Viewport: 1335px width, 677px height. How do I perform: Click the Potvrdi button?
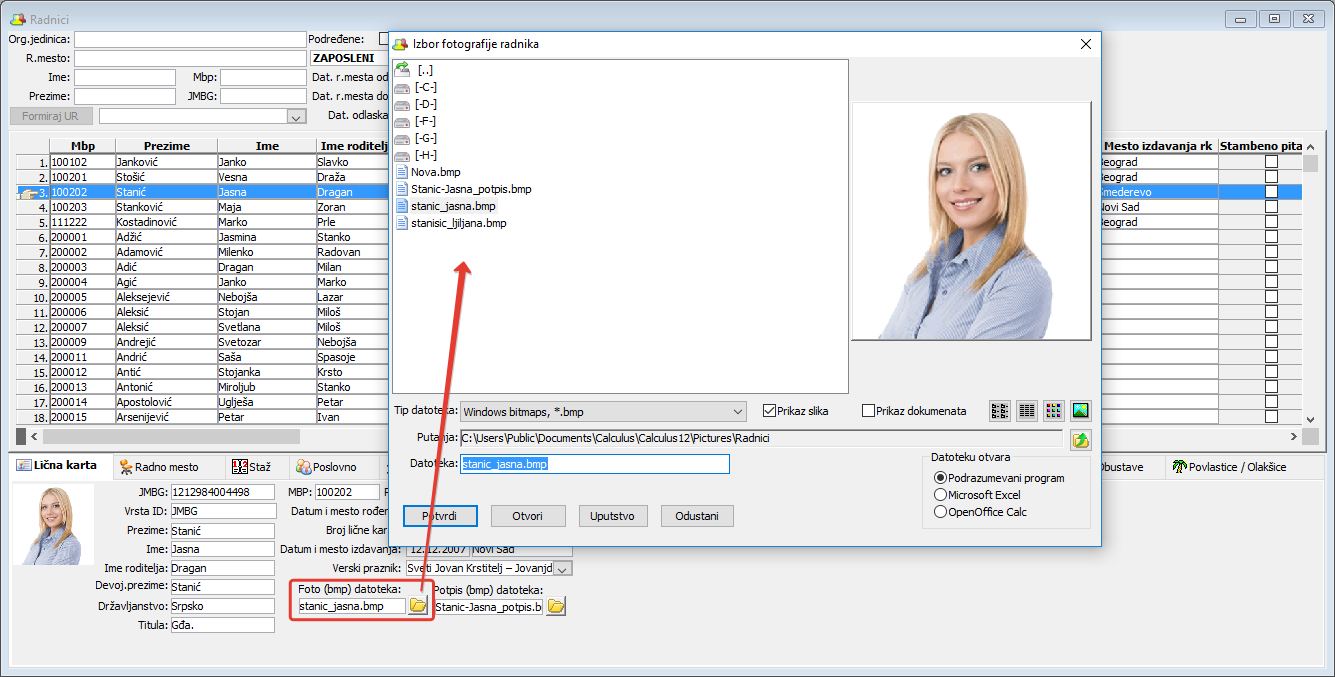pos(441,516)
